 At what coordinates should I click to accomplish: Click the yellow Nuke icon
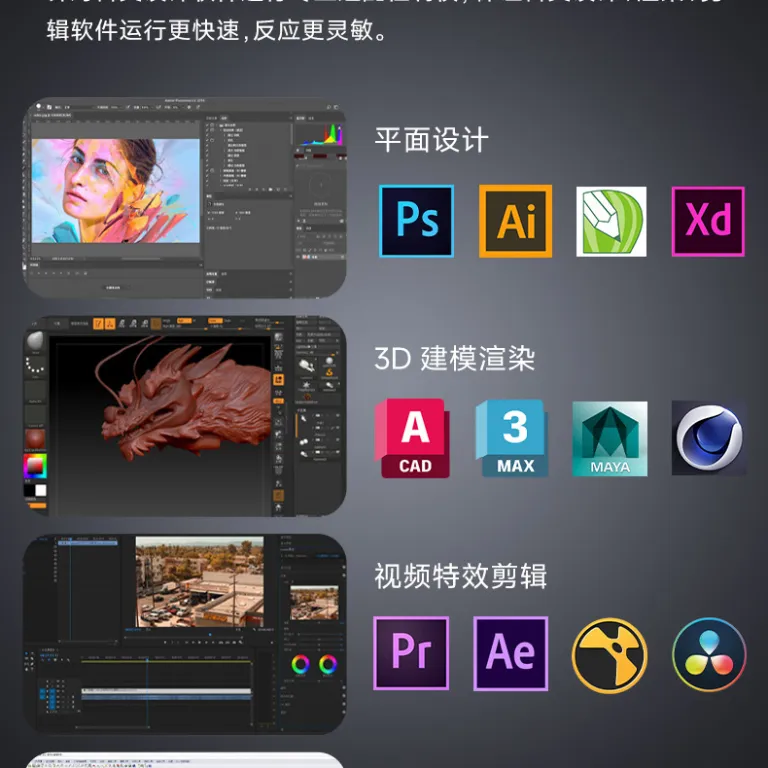pos(610,655)
